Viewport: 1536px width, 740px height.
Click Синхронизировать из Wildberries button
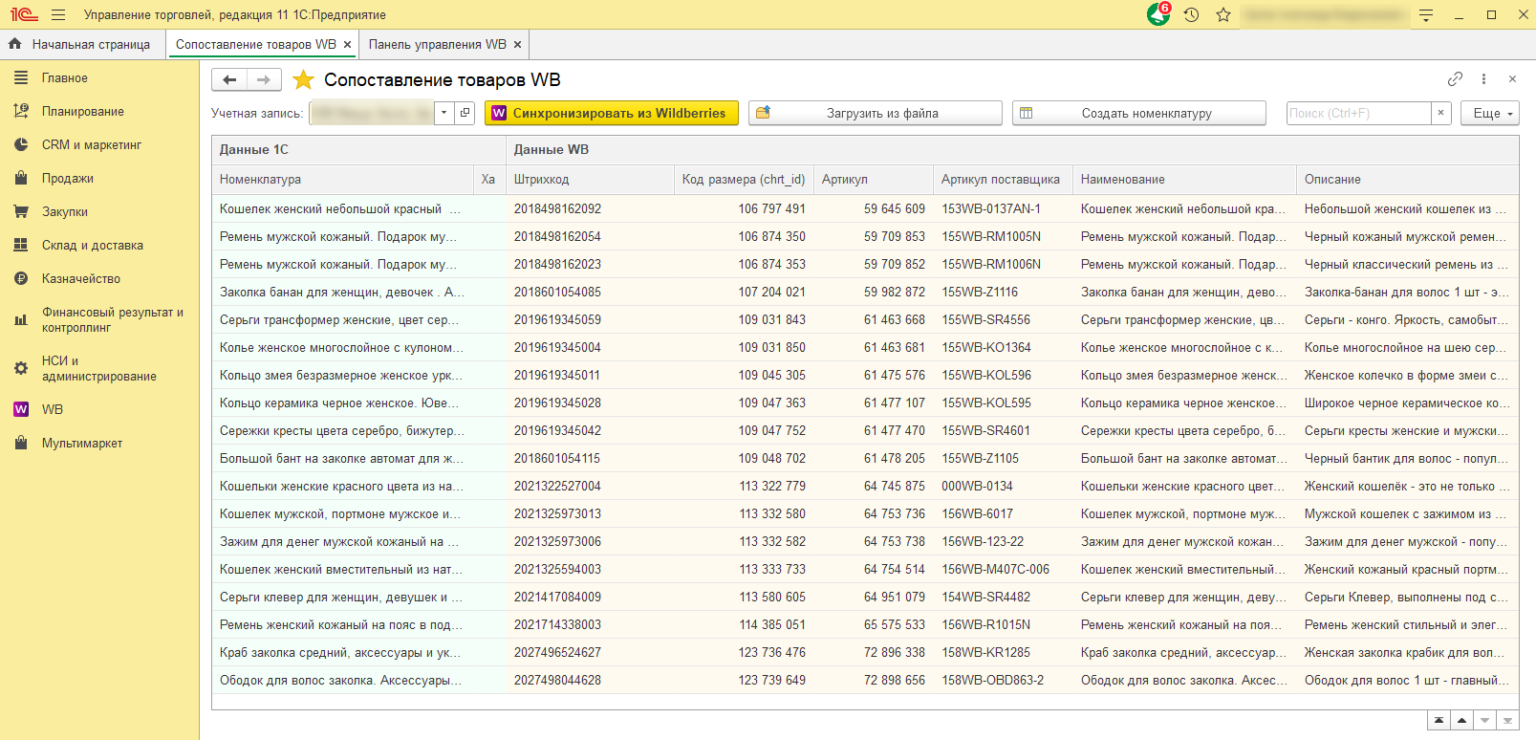click(x=611, y=113)
